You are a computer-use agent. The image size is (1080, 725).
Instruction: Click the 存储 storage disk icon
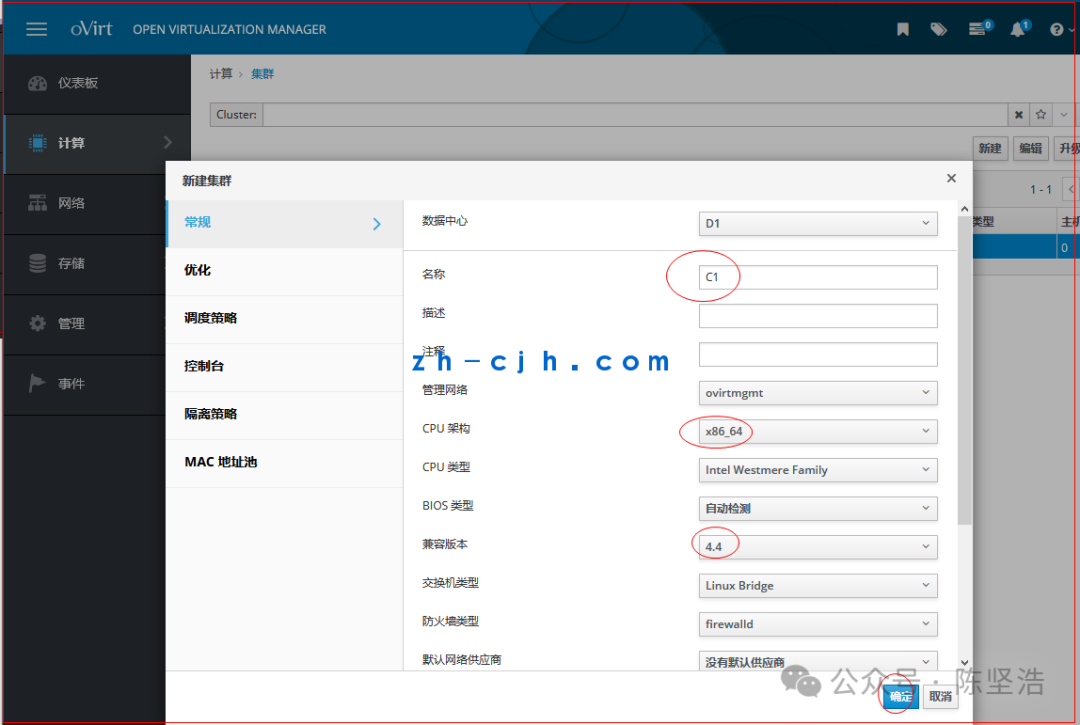coord(37,263)
